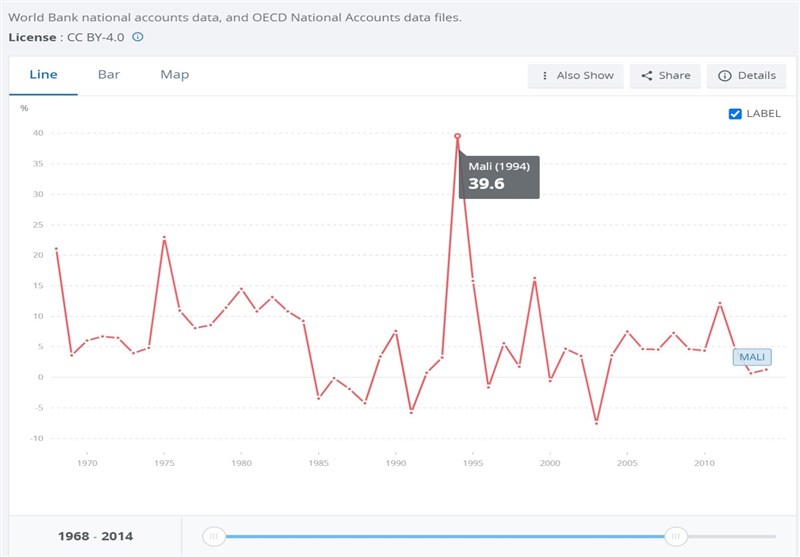The height and width of the screenshot is (557, 800).
Task: Click the share icon
Action: click(x=647, y=76)
